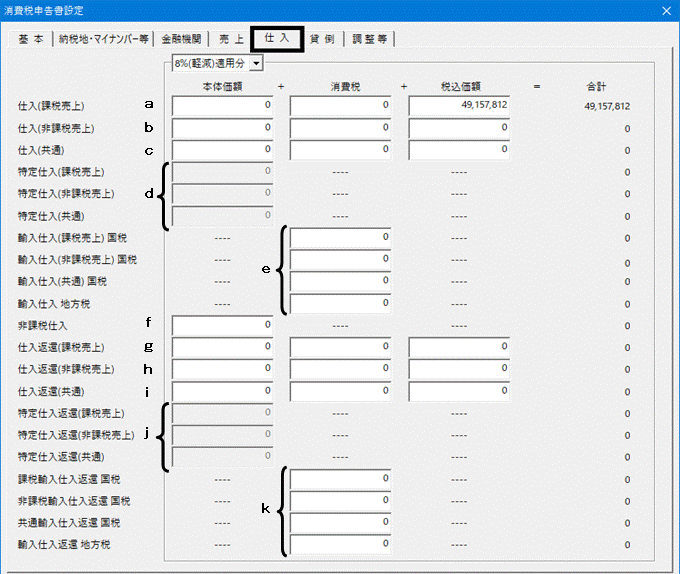
Task: Click 消費税 field for 課税輸入仕入返還 国税
Action: (340, 479)
